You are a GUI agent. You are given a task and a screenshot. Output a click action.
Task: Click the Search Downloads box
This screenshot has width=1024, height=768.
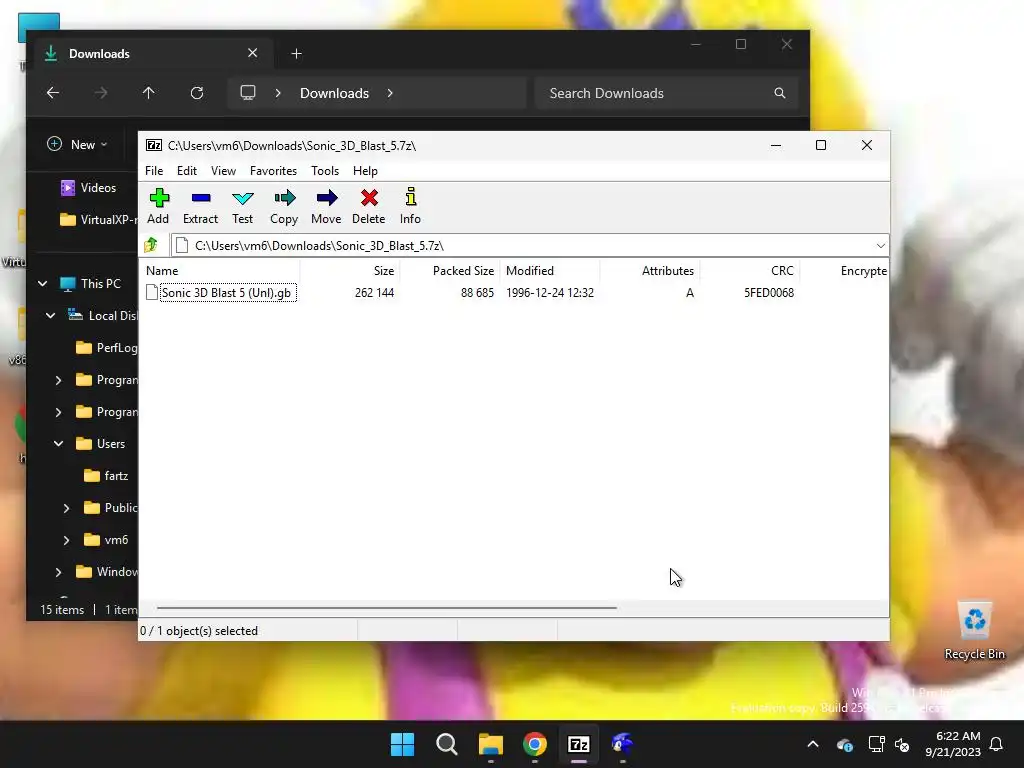[666, 93]
